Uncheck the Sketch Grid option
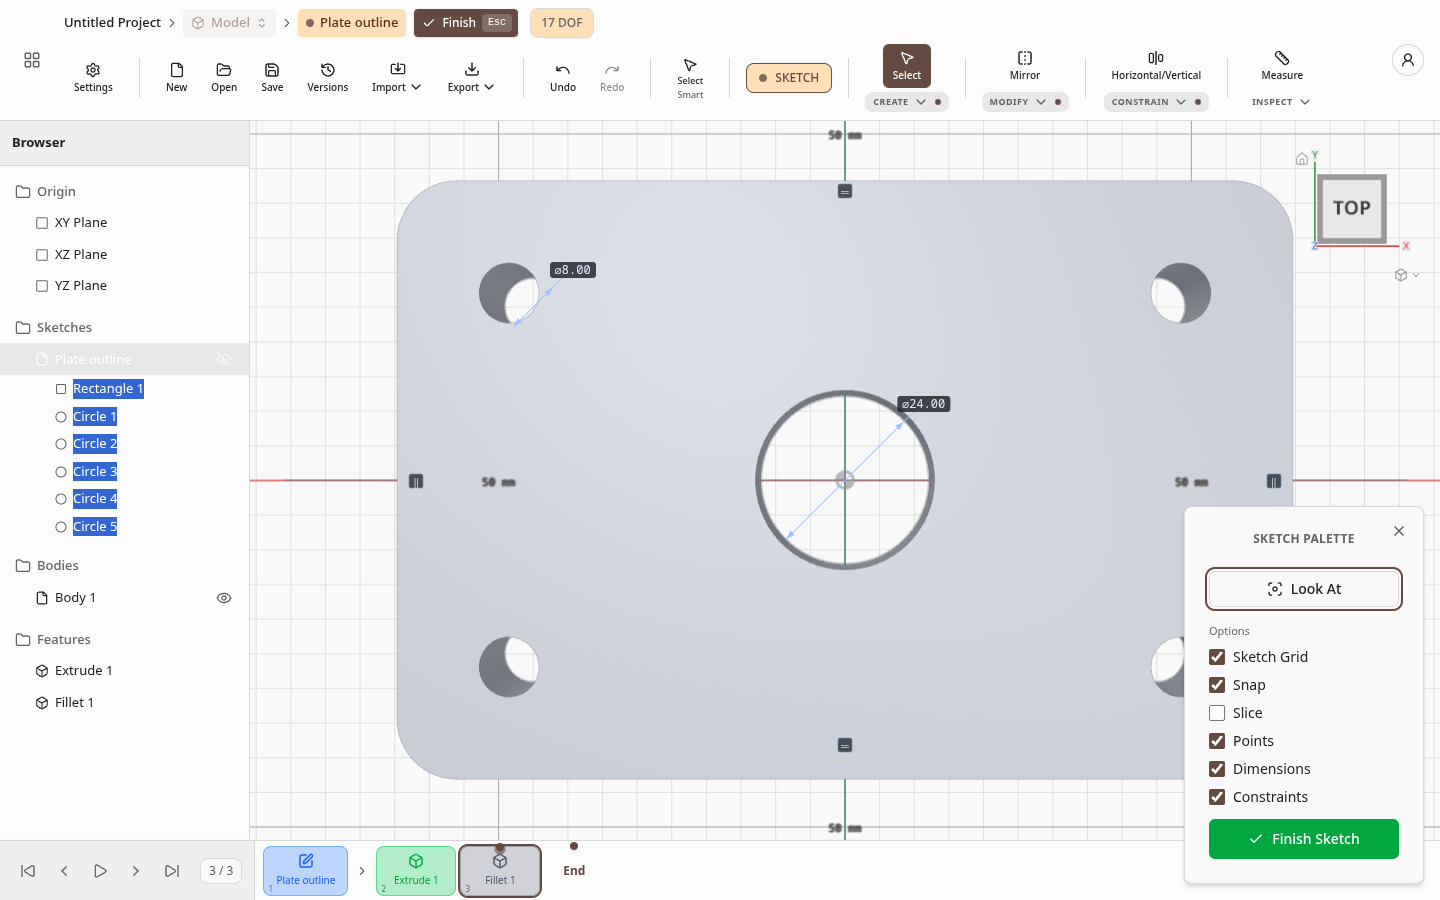This screenshot has width=1440, height=900. click(1217, 657)
